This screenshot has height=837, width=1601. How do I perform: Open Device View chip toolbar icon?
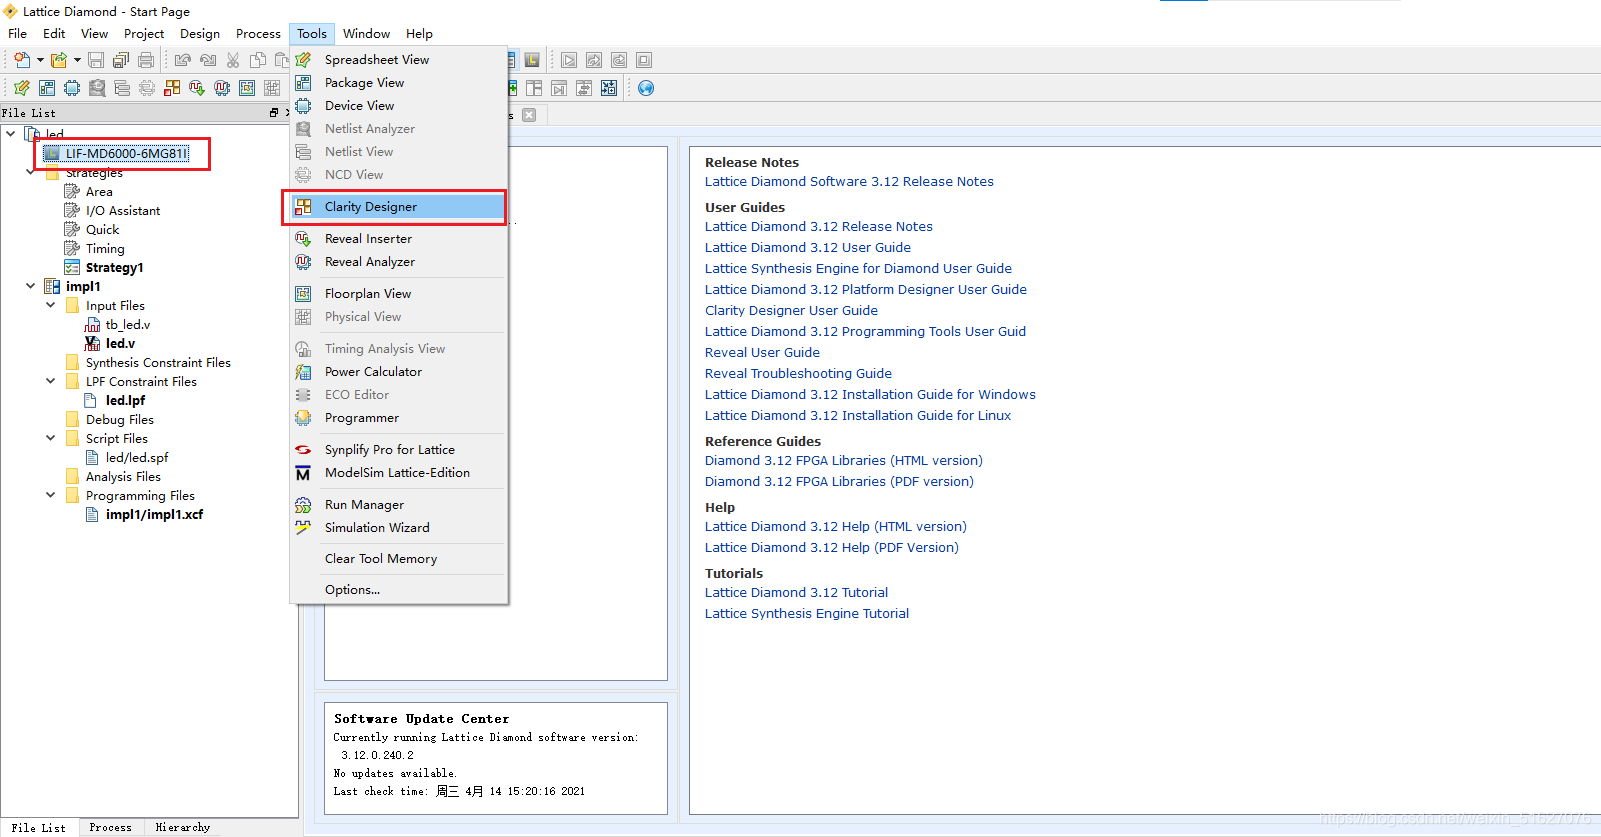tap(72, 88)
